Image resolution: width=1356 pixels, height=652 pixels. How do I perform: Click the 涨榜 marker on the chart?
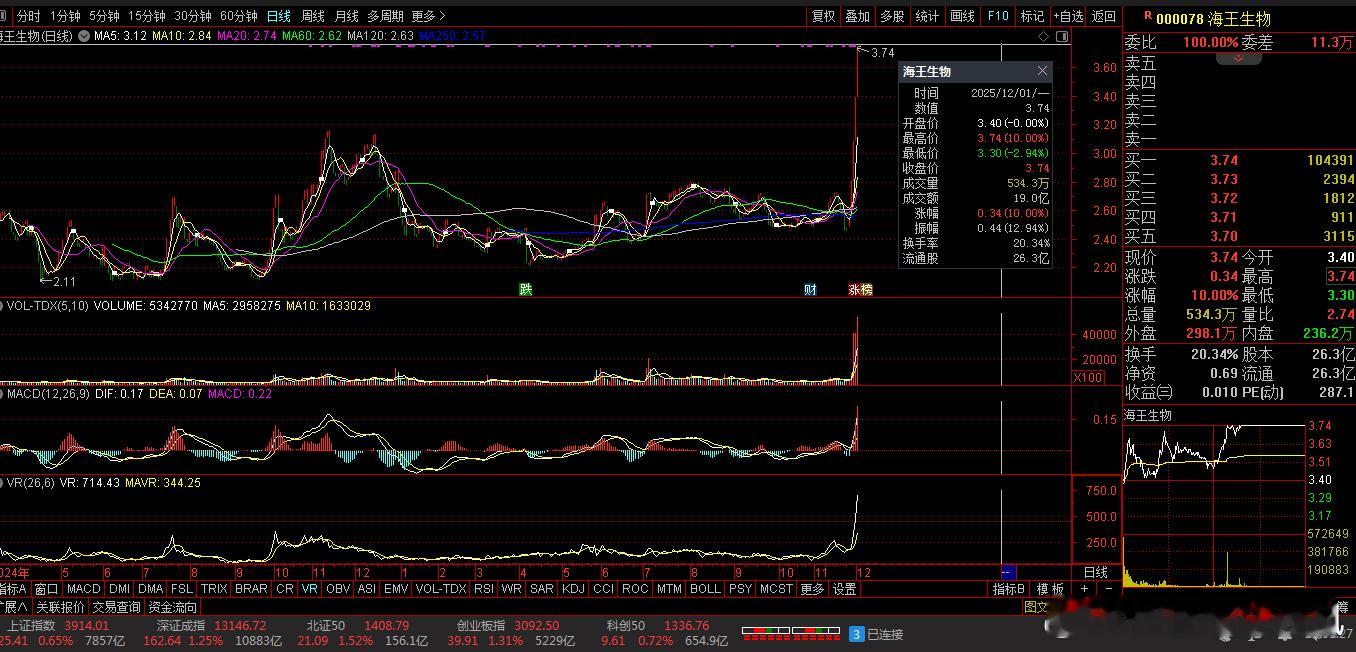860,290
